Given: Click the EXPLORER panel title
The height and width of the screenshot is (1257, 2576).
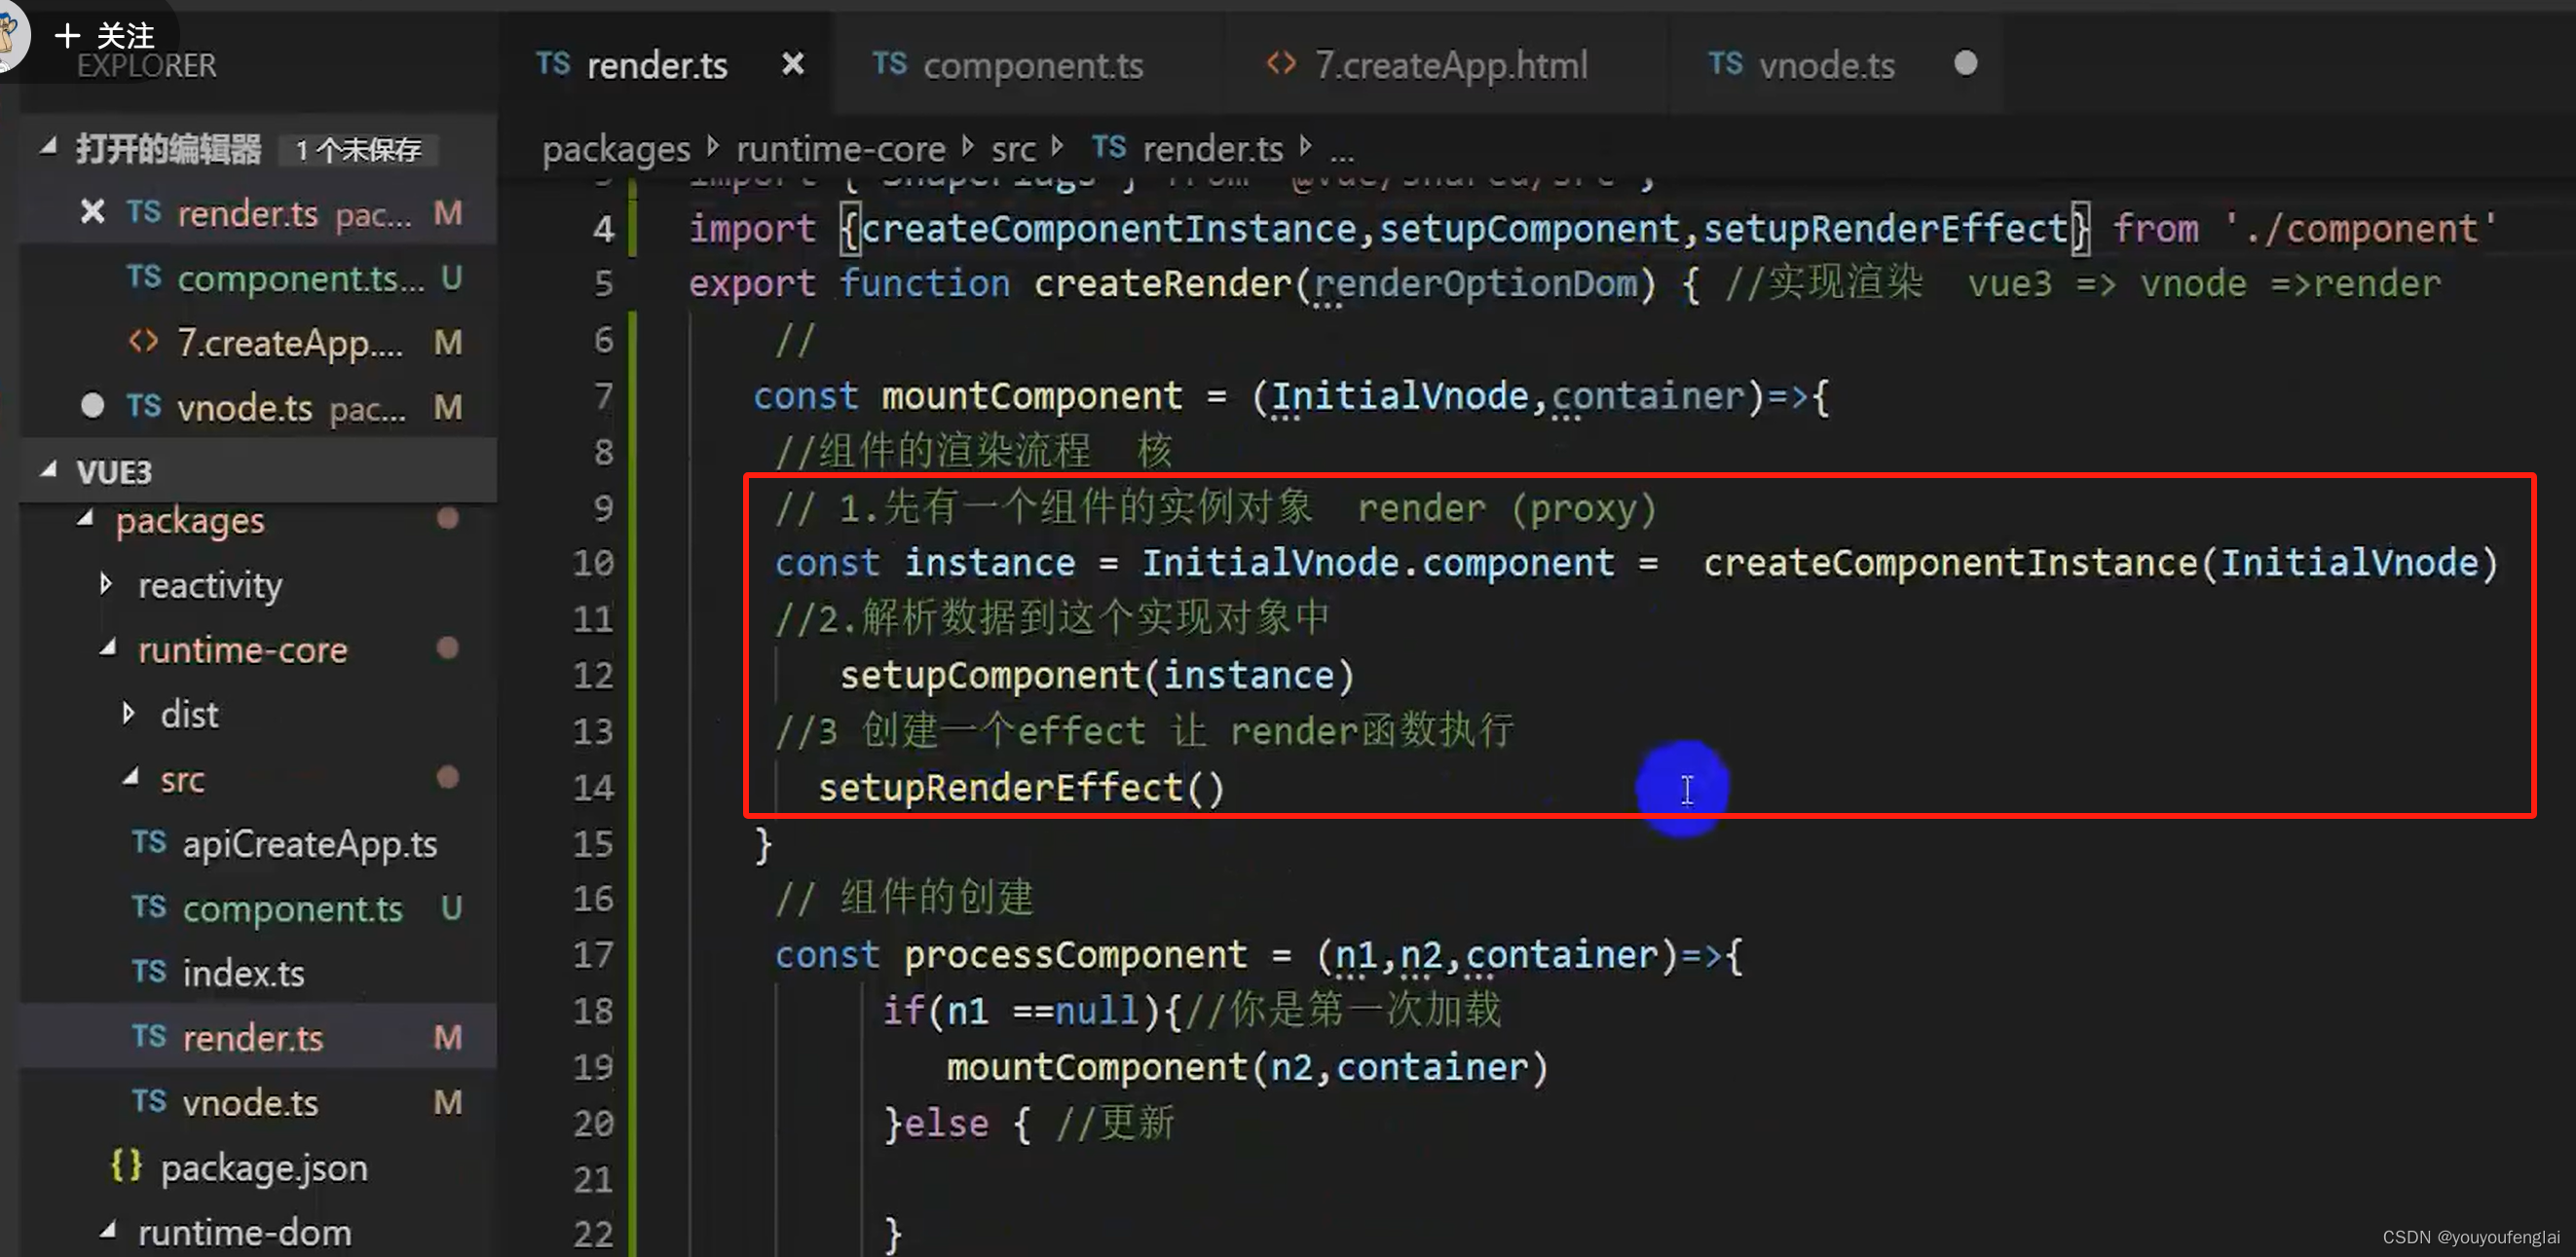Looking at the screenshot, I should tap(146, 66).
